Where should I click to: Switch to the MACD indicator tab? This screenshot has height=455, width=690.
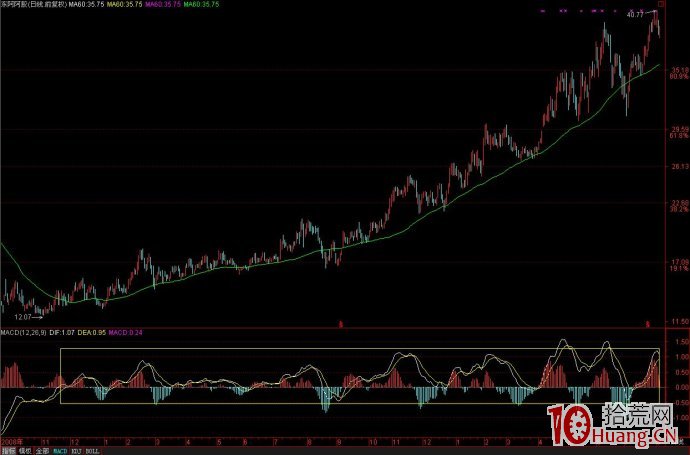59,450
